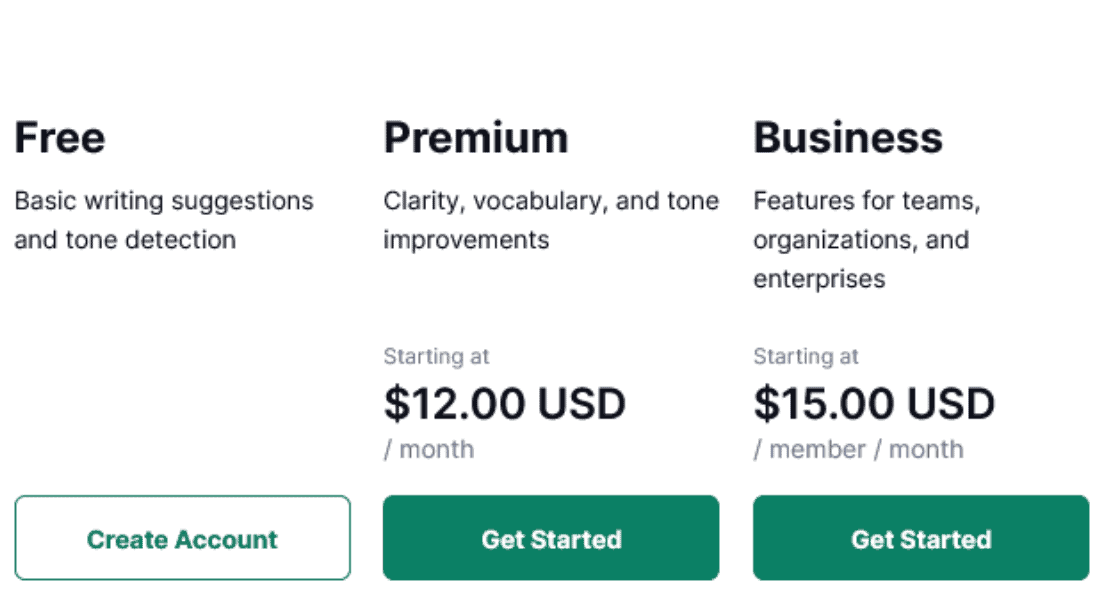Image resolution: width=1108 pixels, height=614 pixels.
Task: Select the Business plan heading
Action: pos(849,137)
